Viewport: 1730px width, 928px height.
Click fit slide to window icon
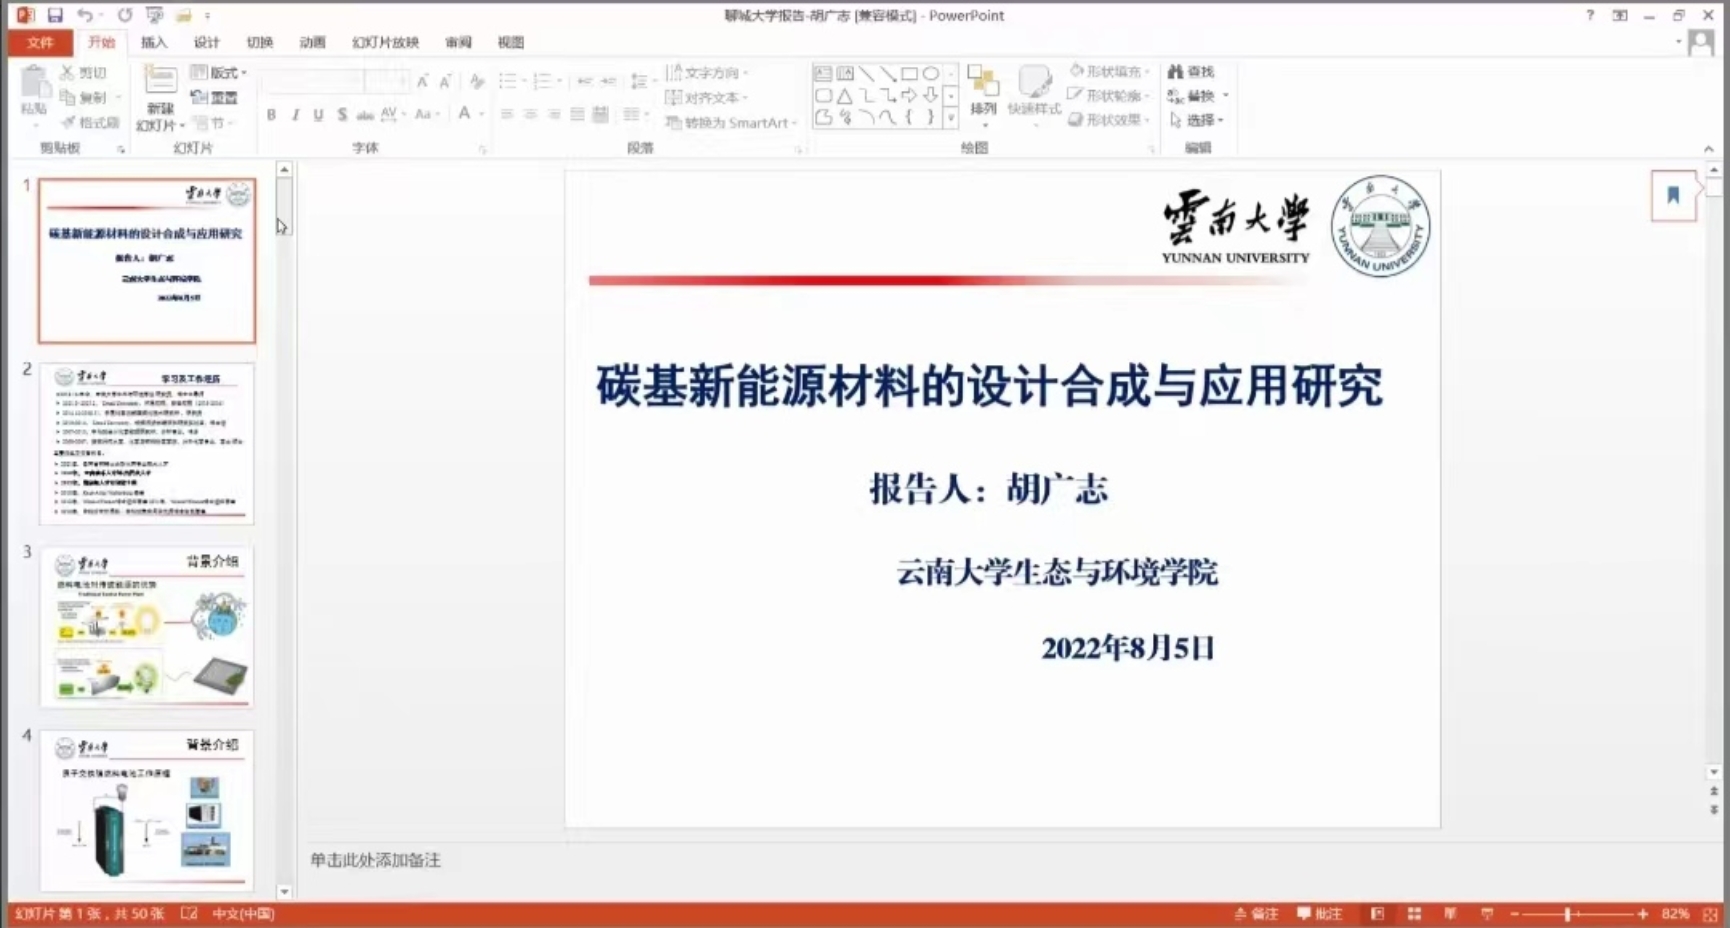pos(1710,914)
